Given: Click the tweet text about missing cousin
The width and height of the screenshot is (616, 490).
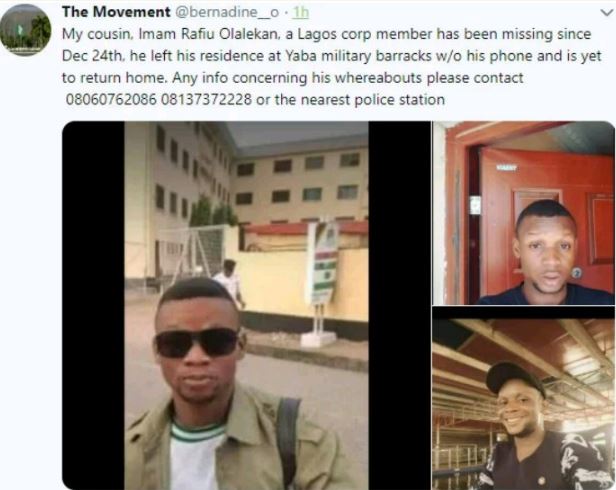Looking at the screenshot, I should coord(332,66).
